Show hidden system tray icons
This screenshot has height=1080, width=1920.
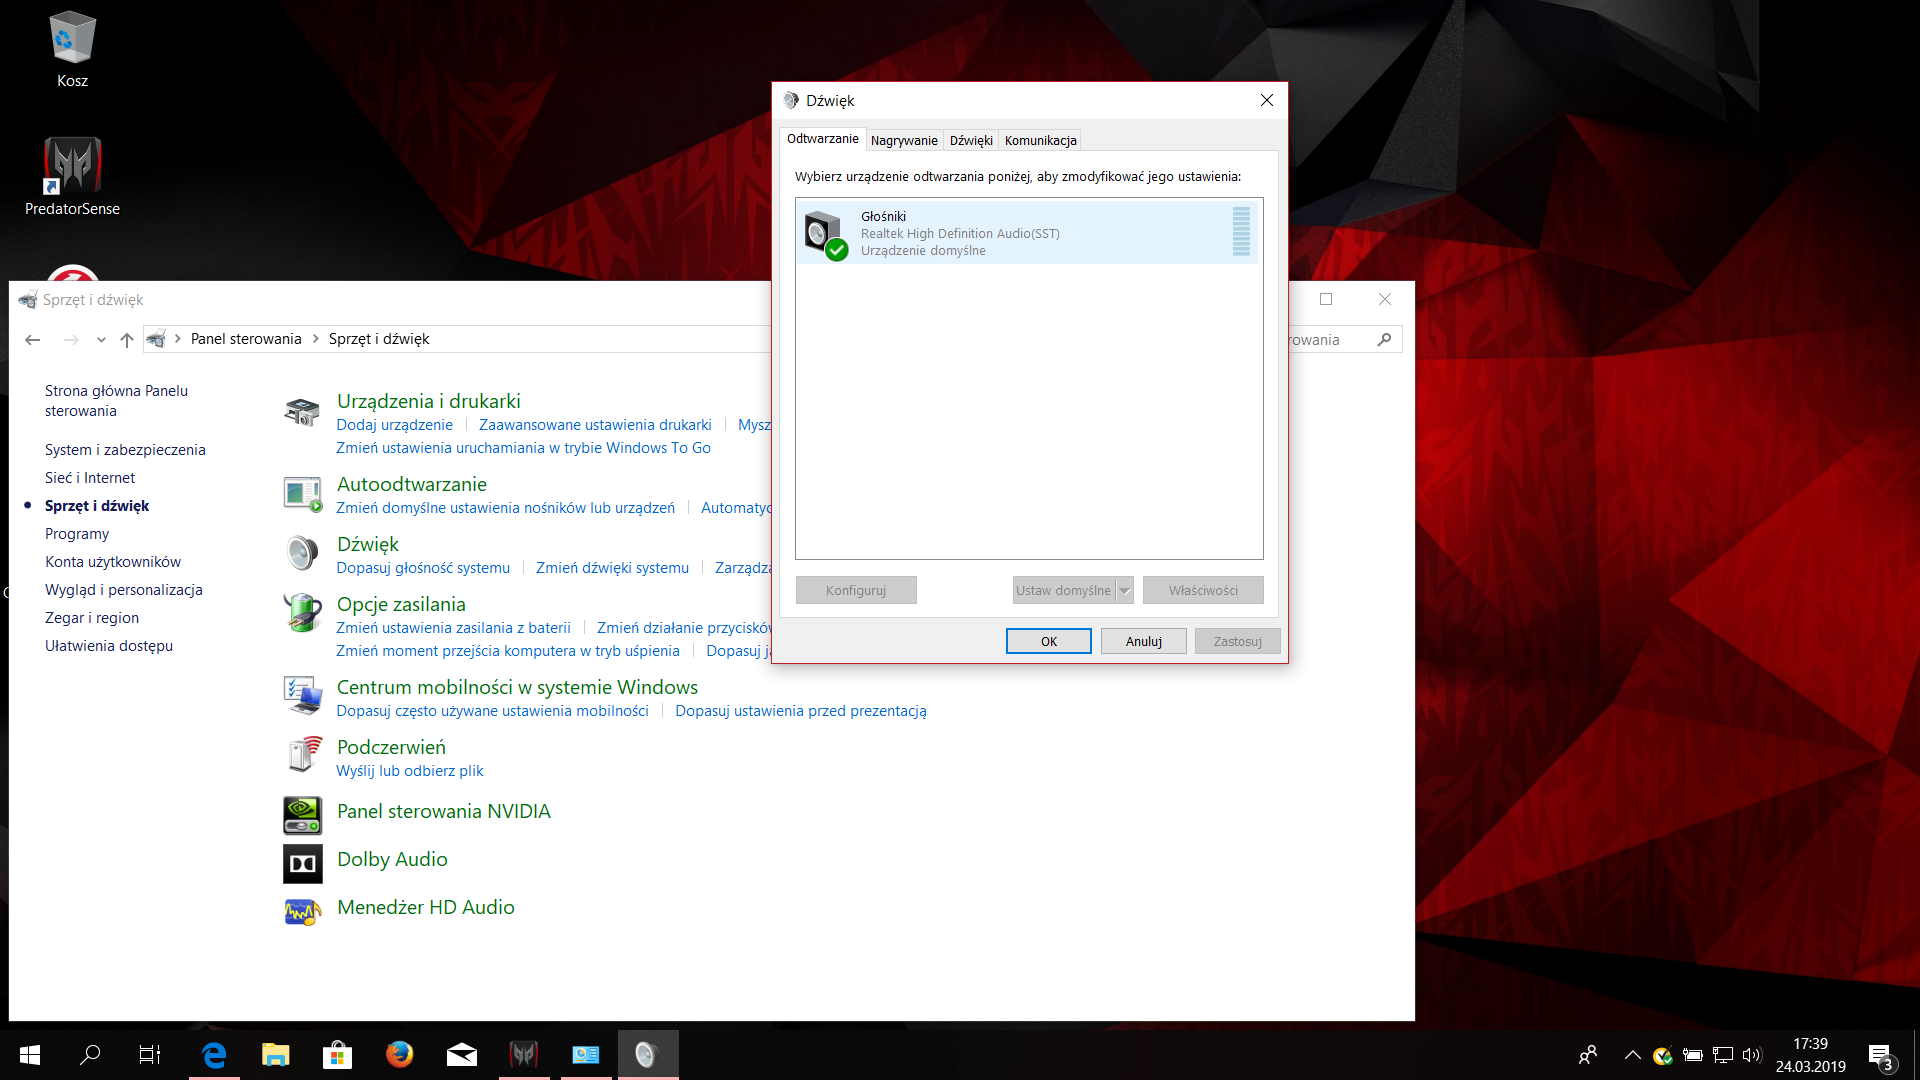pyautogui.click(x=1632, y=1054)
